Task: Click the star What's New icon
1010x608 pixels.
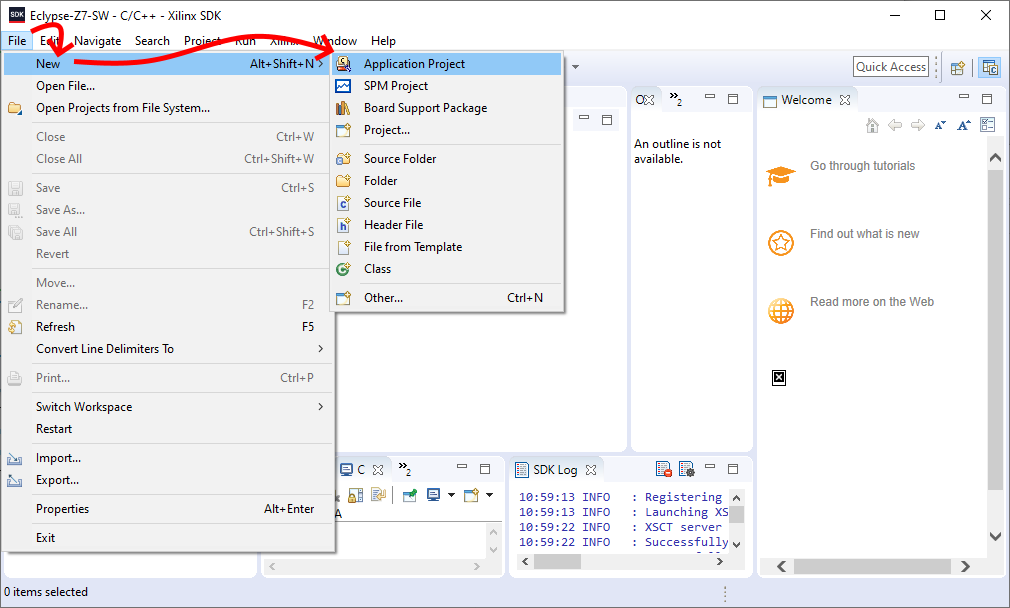Action: pos(781,243)
